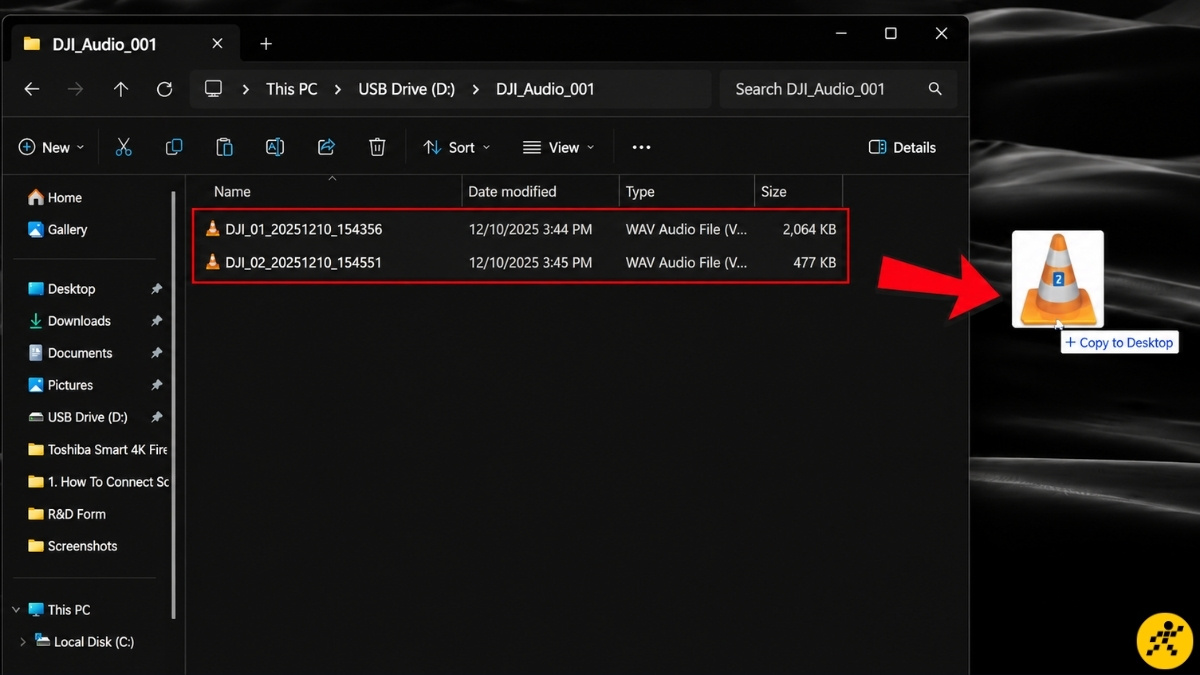Collapse the This PC tree node
The width and height of the screenshot is (1200, 675).
[x=16, y=610]
